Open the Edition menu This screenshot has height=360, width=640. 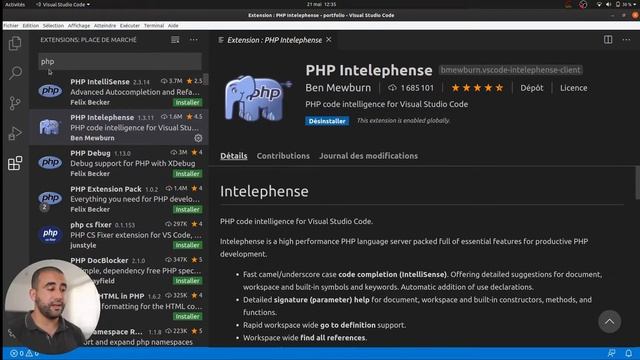(31, 25)
